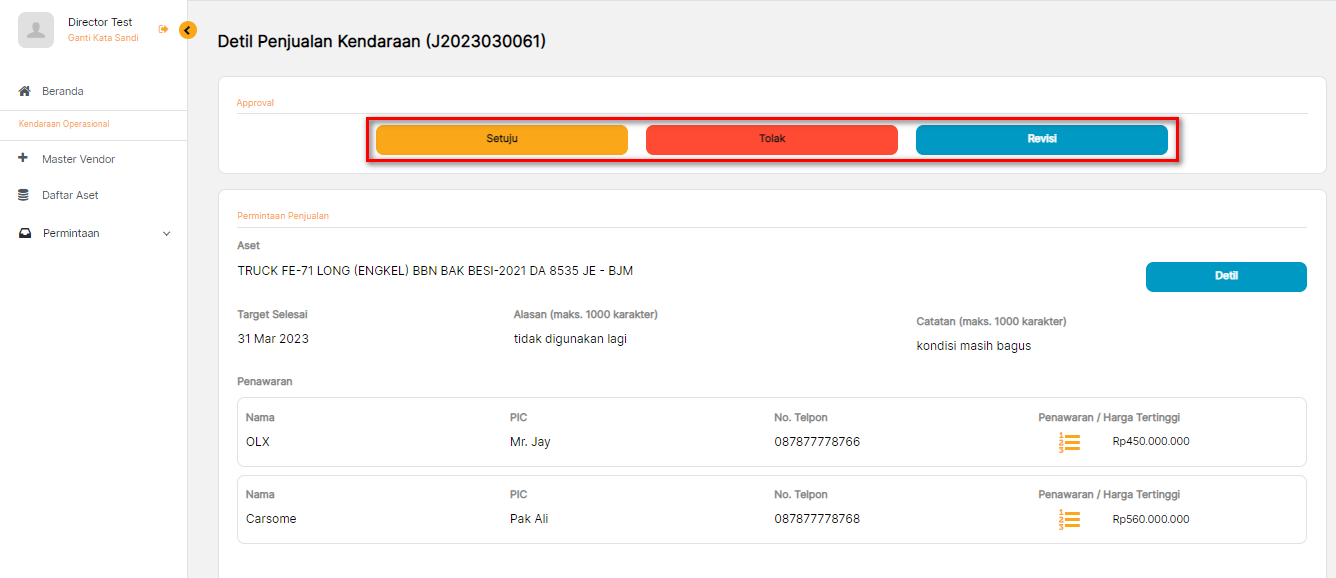
Task: Collapse the sidebar with the arrow button
Action: [x=188, y=31]
